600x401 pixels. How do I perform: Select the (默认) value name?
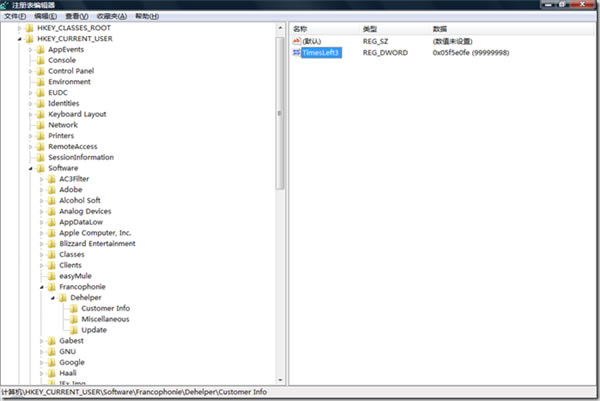(x=311, y=41)
